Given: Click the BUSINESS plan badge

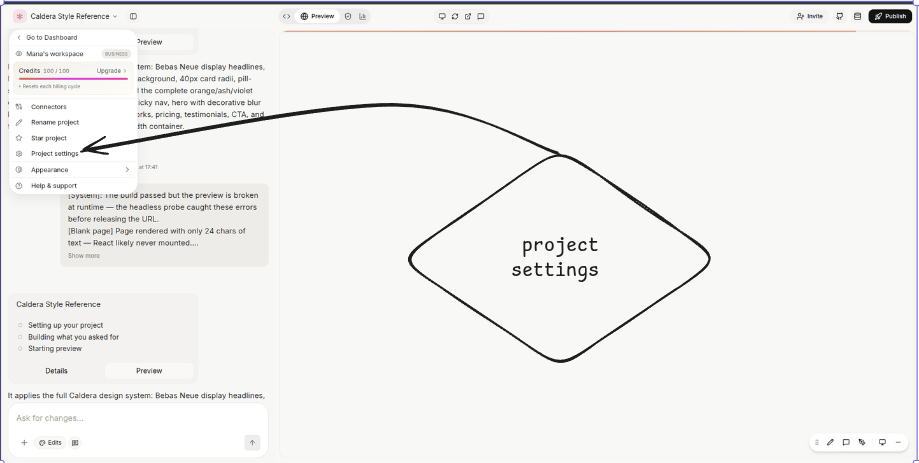Looking at the screenshot, I should tap(116, 54).
